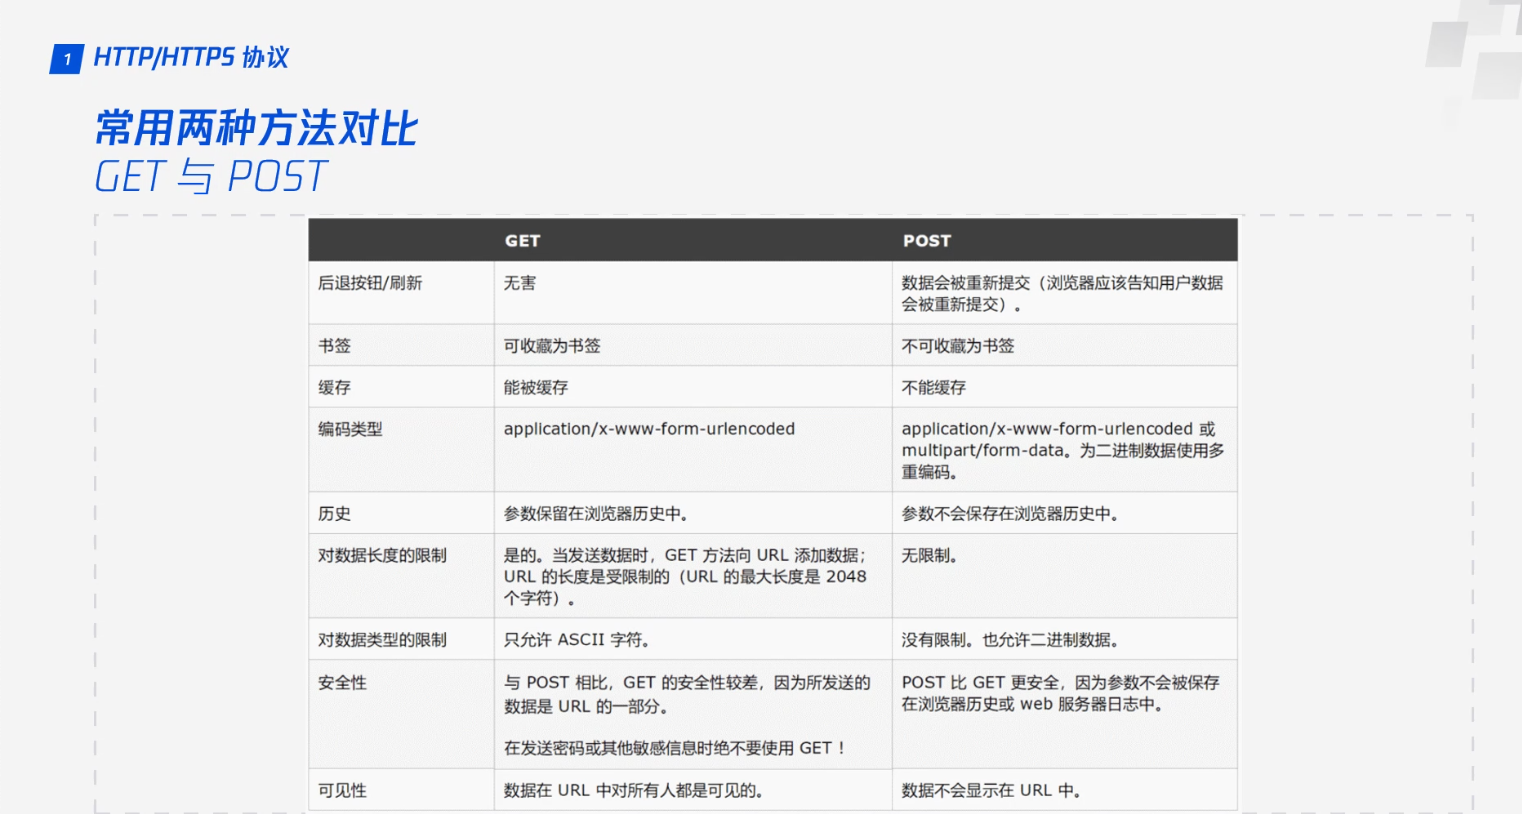Screen dimensions: 1522x814
Task: Click the 对数据长度的限制 row label
Action: [382, 555]
